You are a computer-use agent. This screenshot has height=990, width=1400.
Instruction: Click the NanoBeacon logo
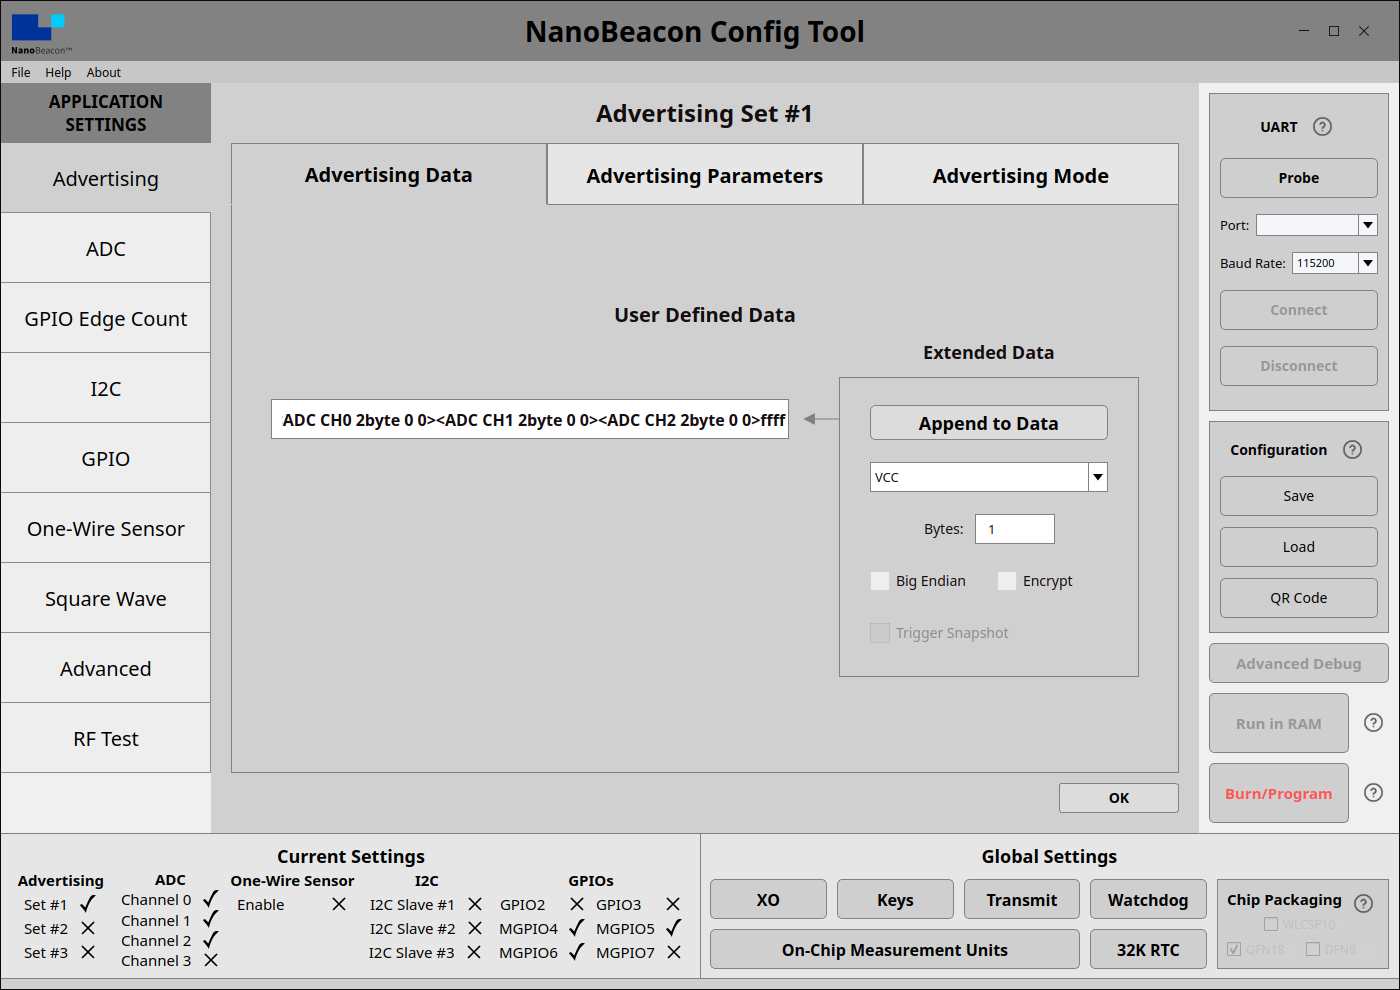point(39,34)
